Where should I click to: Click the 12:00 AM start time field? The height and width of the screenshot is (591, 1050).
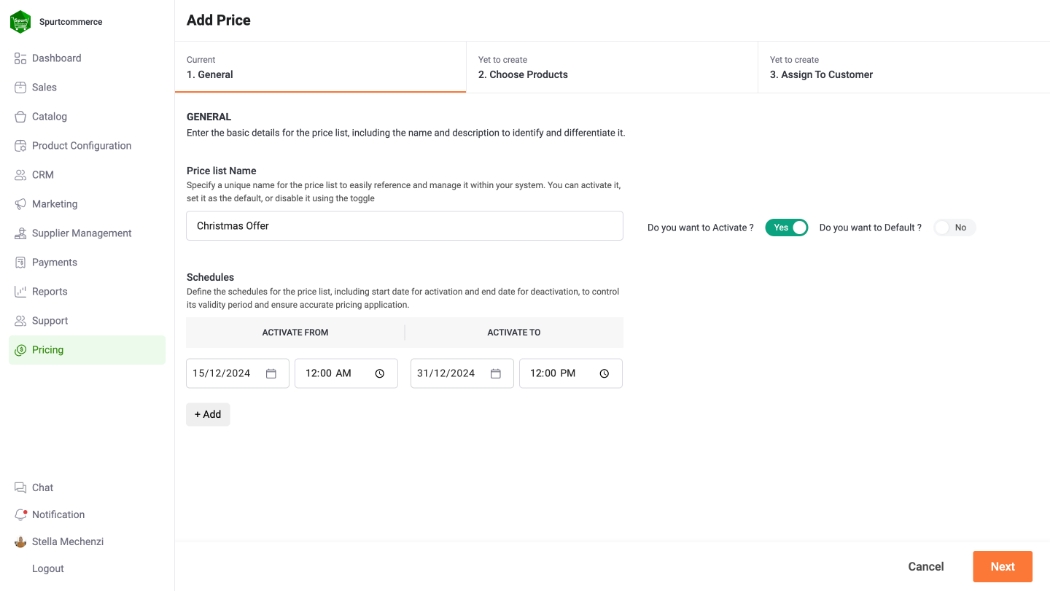pos(346,373)
